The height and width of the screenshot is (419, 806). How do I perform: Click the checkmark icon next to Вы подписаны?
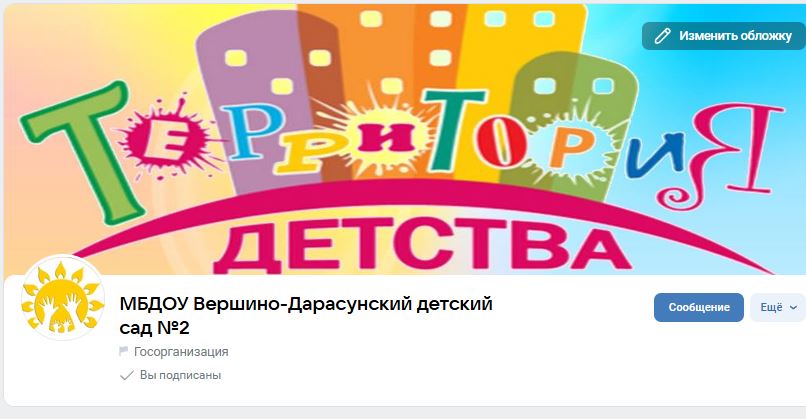click(126, 375)
